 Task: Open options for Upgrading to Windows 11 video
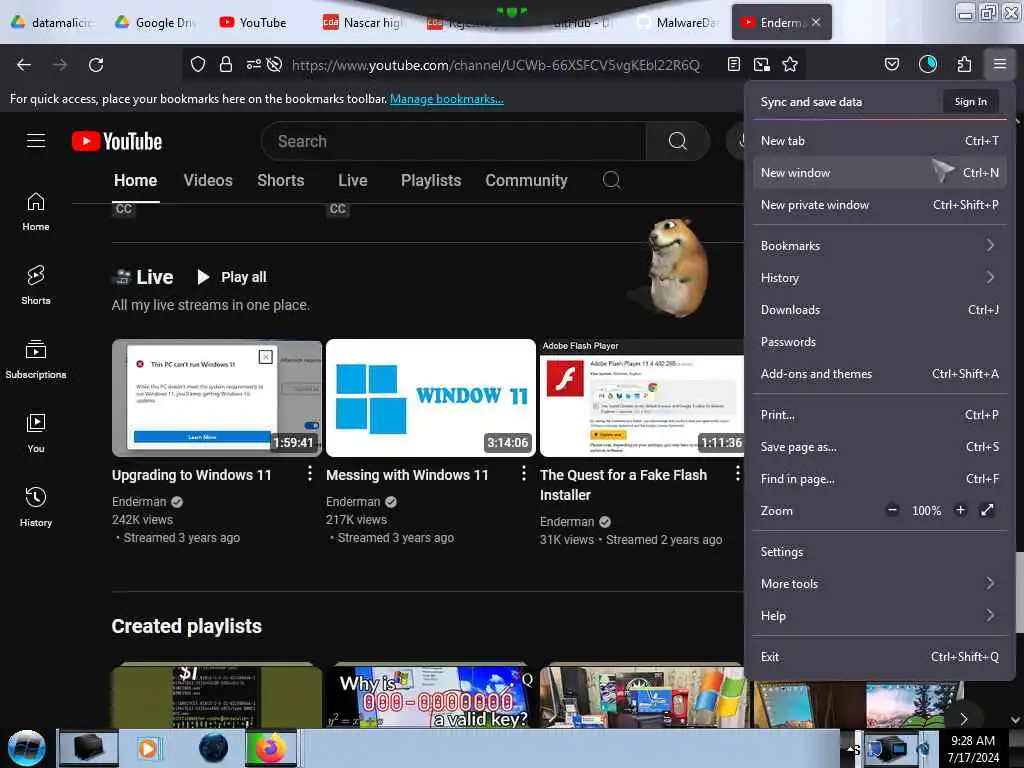[310, 473]
